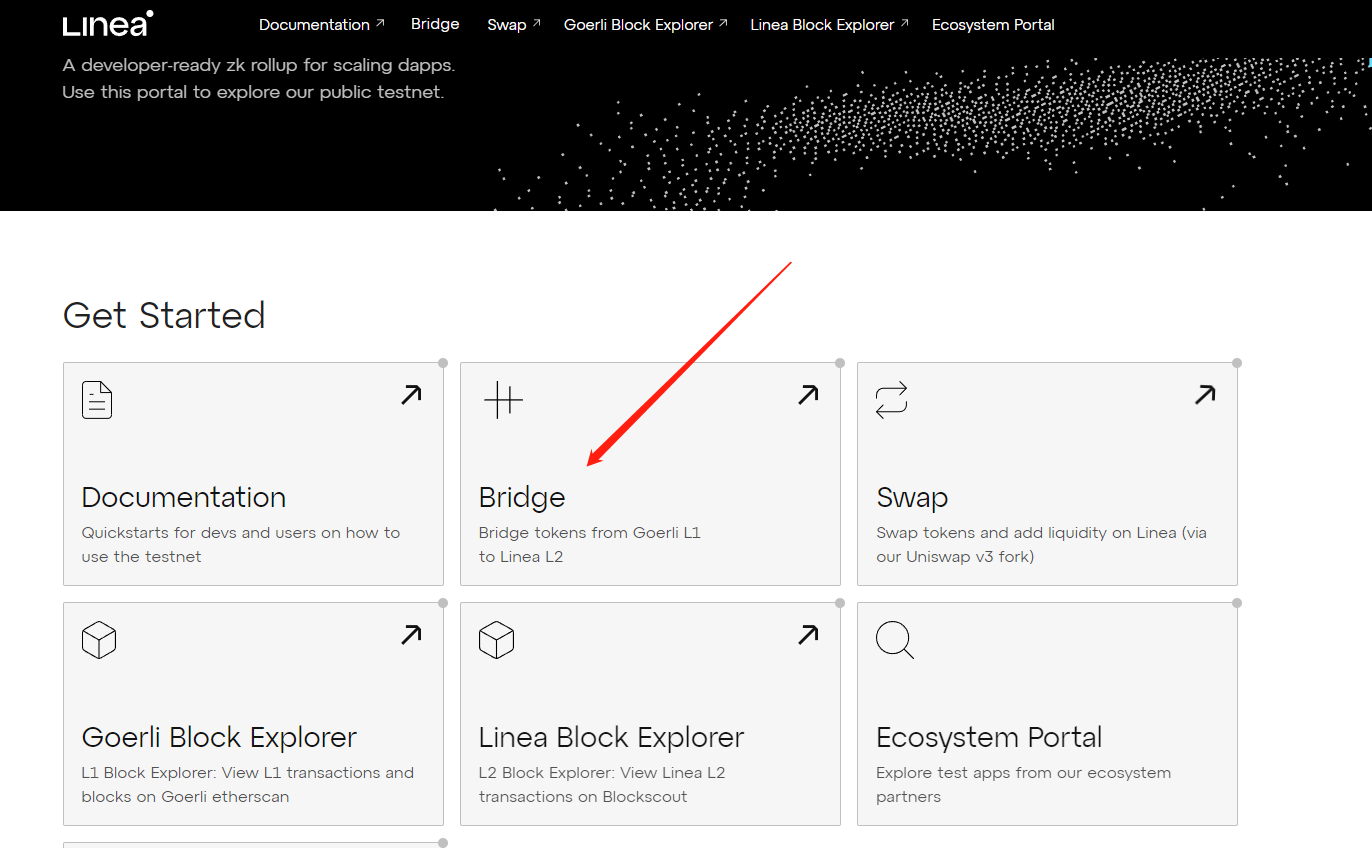
Task: Open Goerli Block Explorer nav link
Action: tap(645, 24)
